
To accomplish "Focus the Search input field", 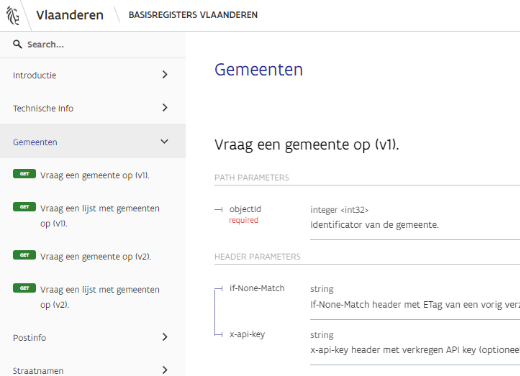I will pyautogui.click(x=93, y=44).
